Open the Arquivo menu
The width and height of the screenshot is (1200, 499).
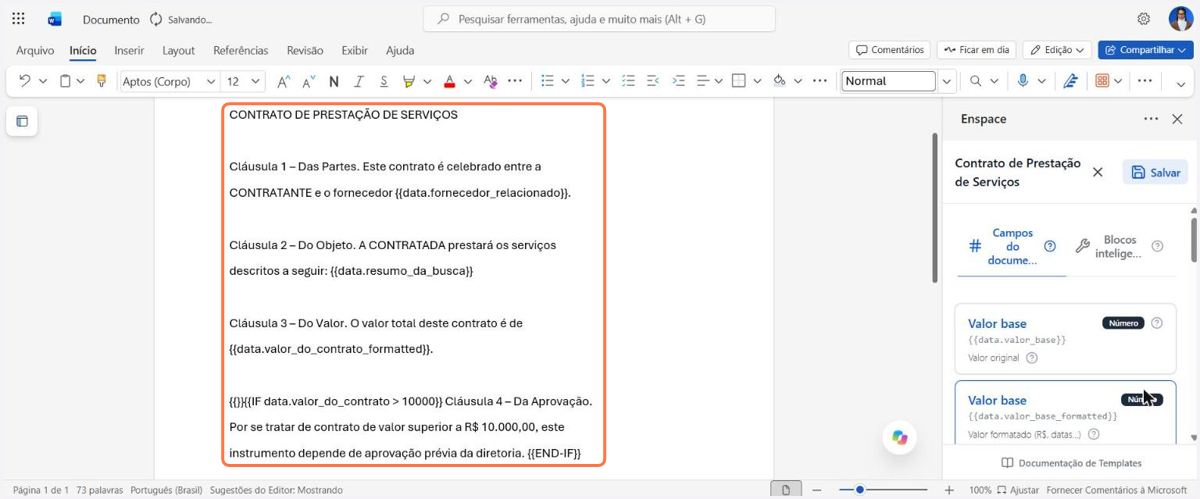[35, 50]
